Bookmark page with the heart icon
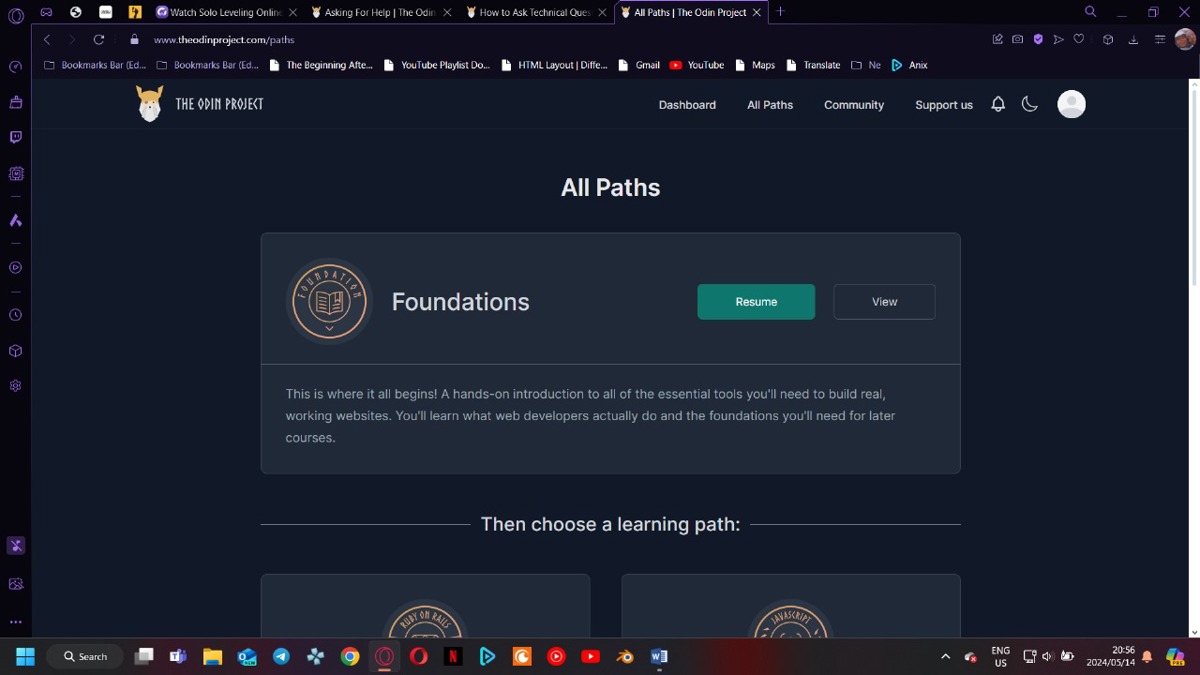The width and height of the screenshot is (1200, 675). [1079, 40]
